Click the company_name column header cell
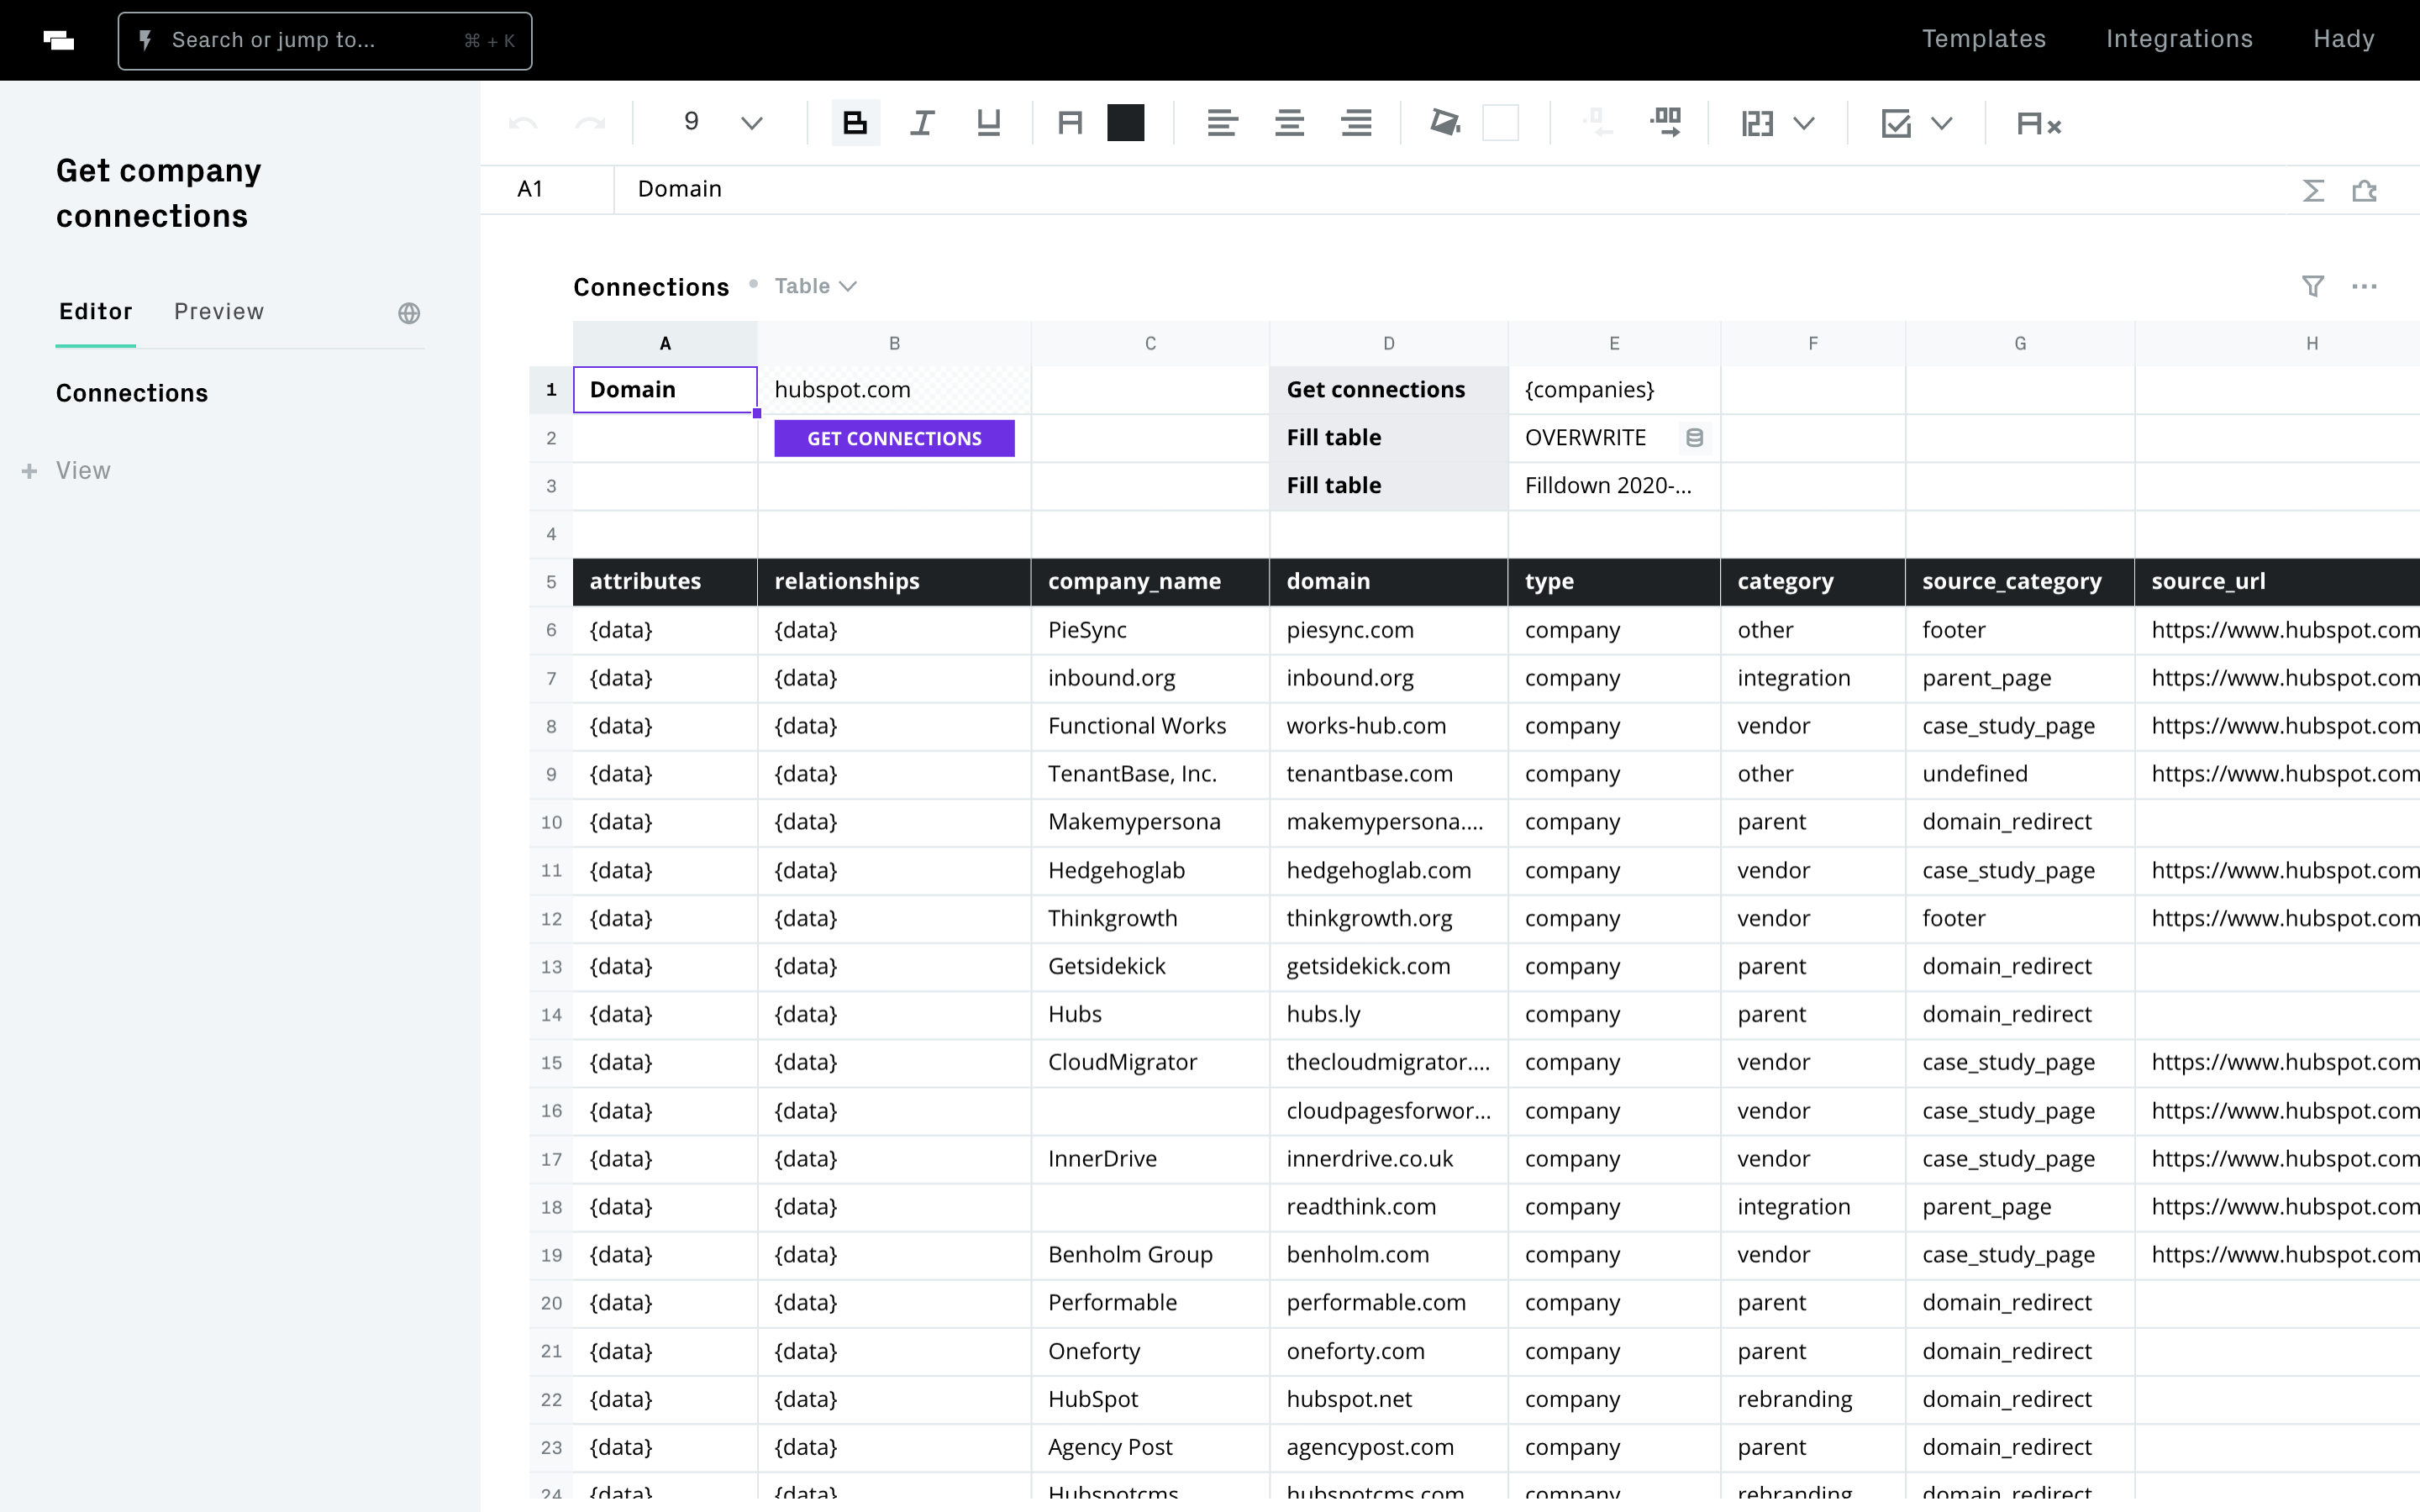This screenshot has width=2420, height=1512. click(x=1150, y=582)
